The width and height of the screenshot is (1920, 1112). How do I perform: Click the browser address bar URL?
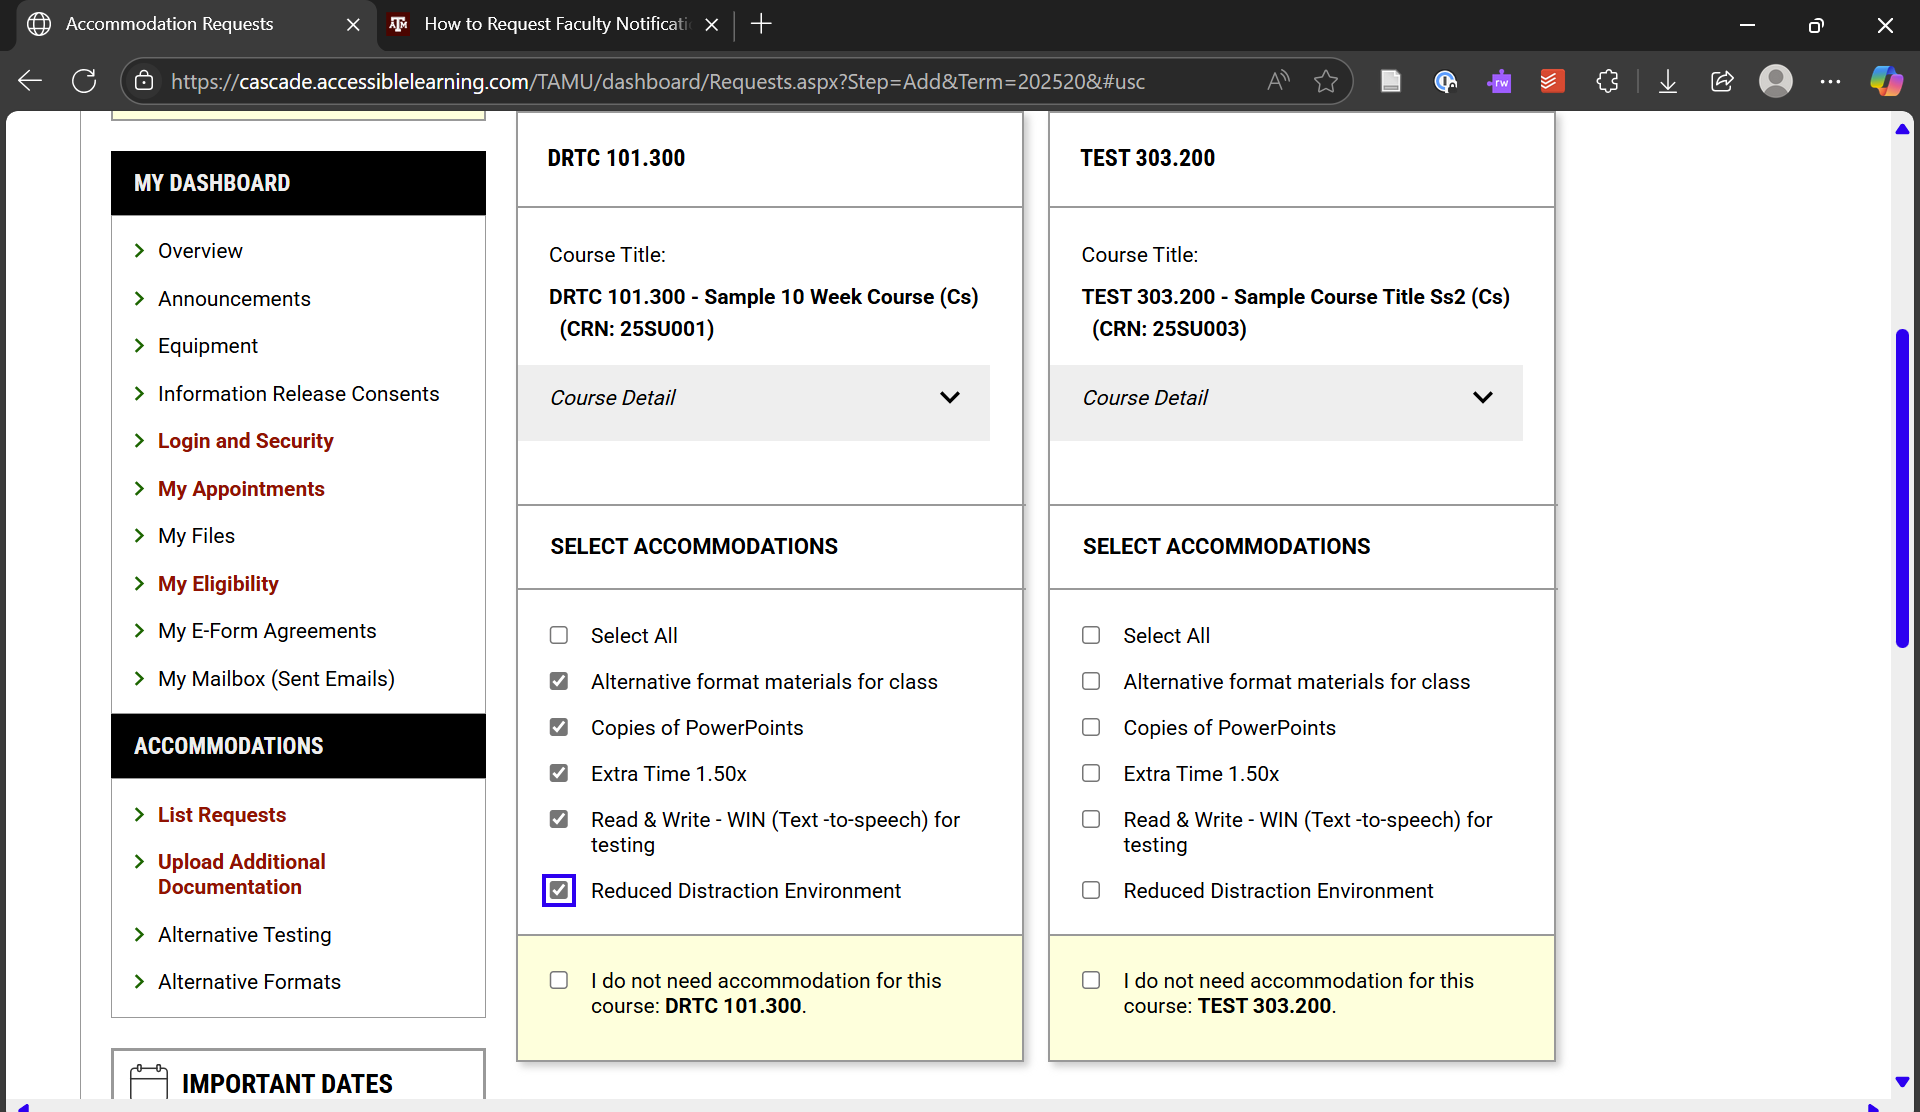pos(657,81)
